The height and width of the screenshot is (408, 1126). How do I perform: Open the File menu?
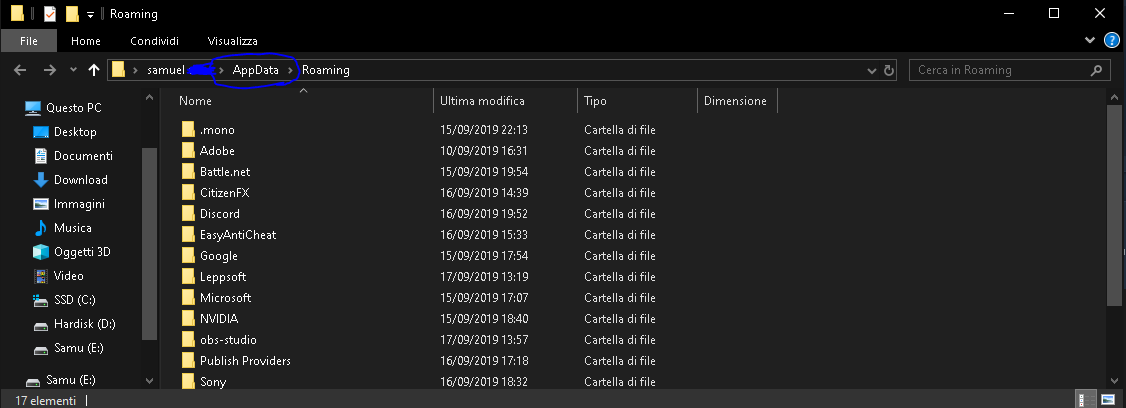(29, 41)
